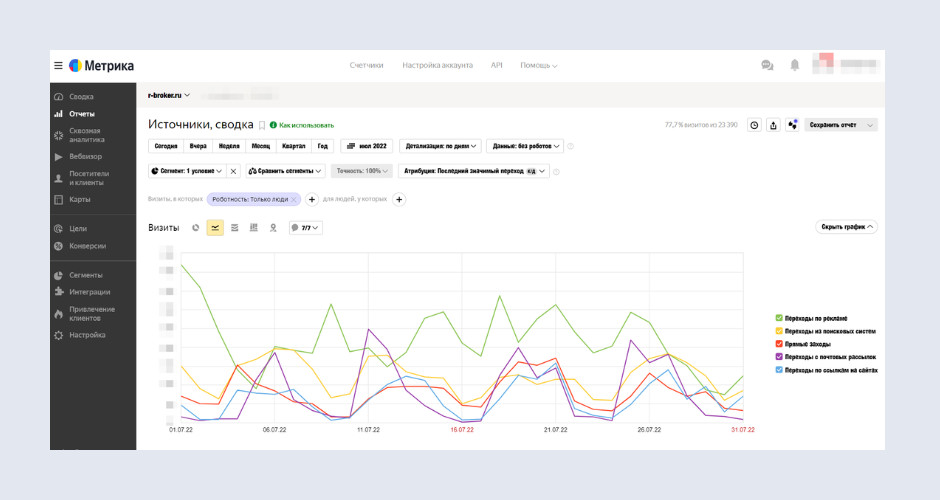940x500 pixels.
Task: Click the Как использовать link
Action: click(306, 125)
